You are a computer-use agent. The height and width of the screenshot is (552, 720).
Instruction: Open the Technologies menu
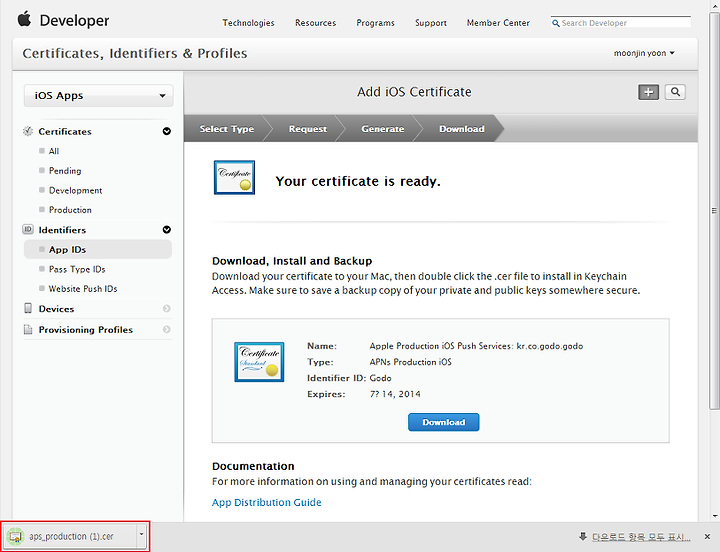pyautogui.click(x=248, y=23)
